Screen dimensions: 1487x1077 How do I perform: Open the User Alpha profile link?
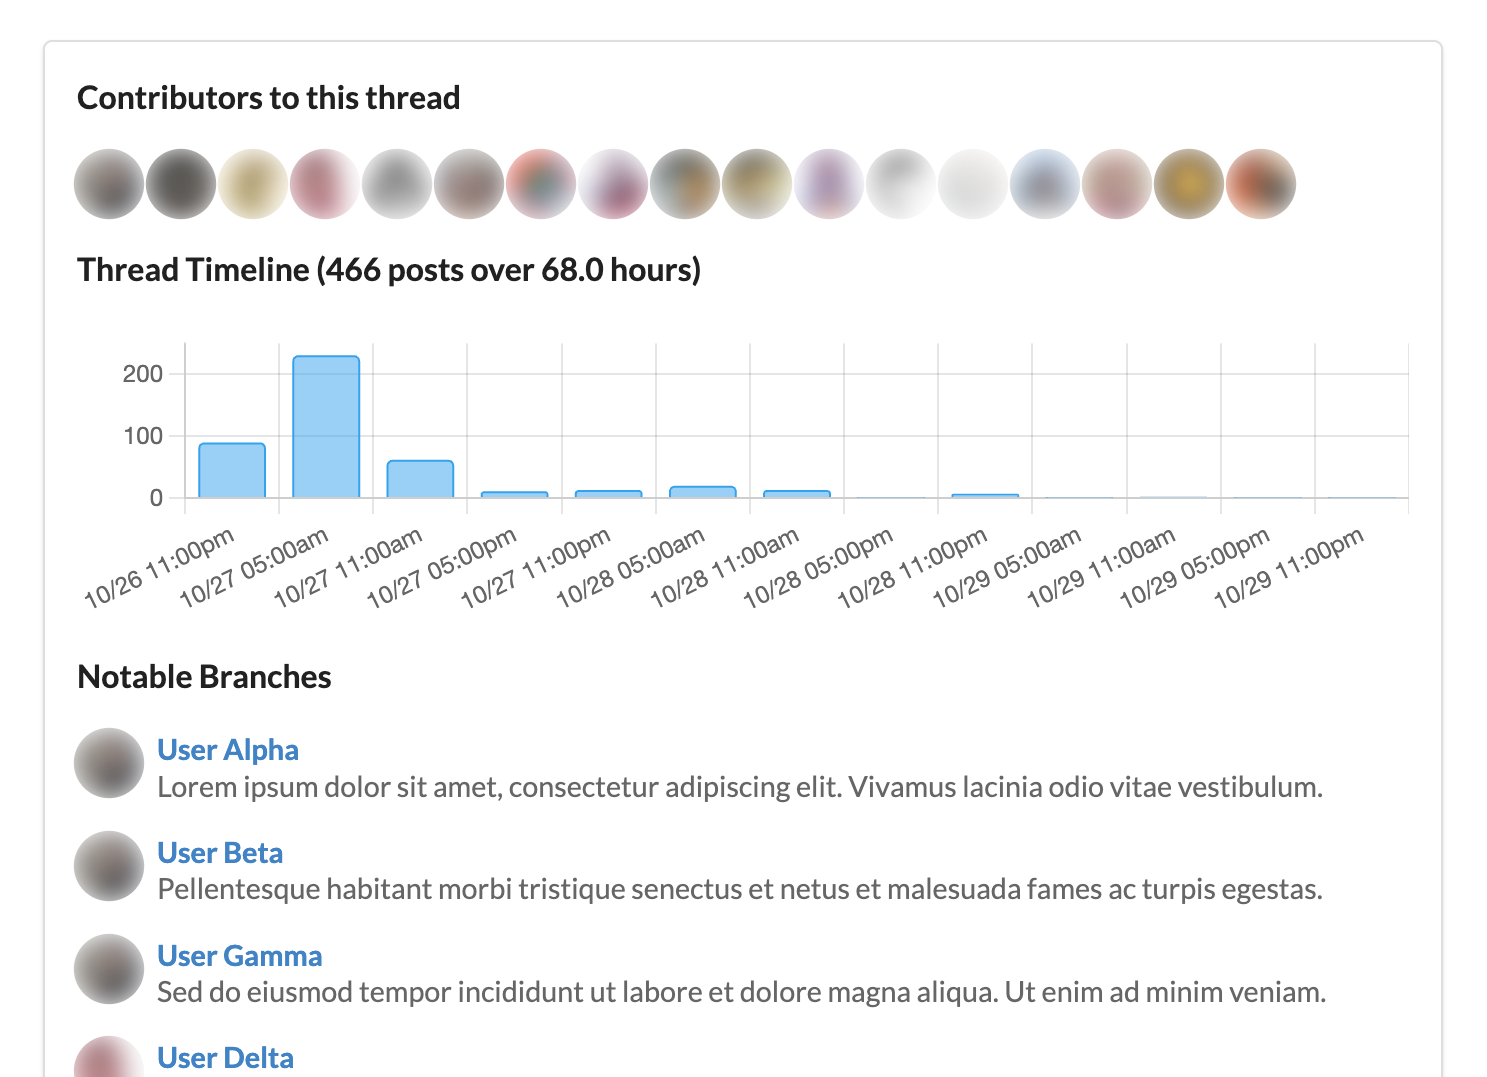tap(228, 750)
